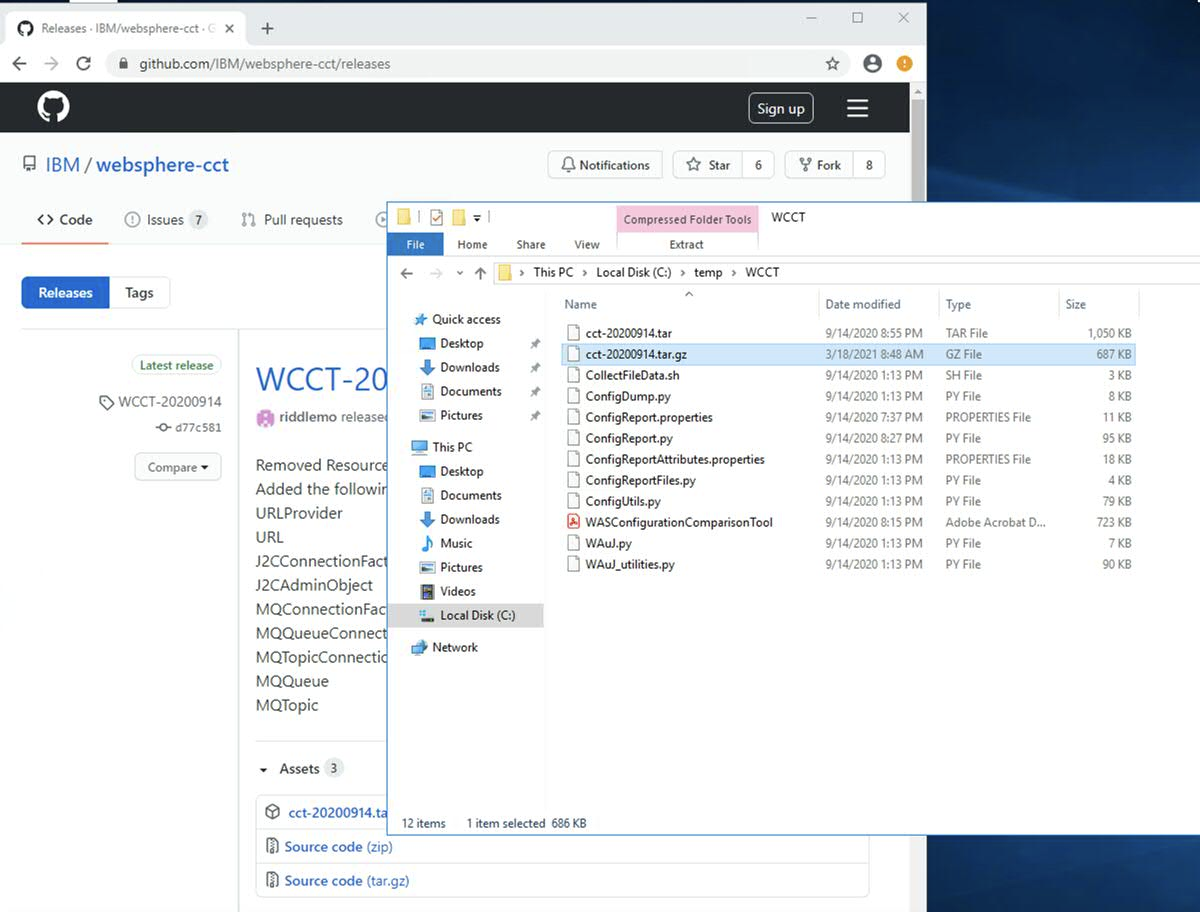1200x912 pixels.
Task: Select the cct-20200914.tar file
Action: (x=630, y=333)
